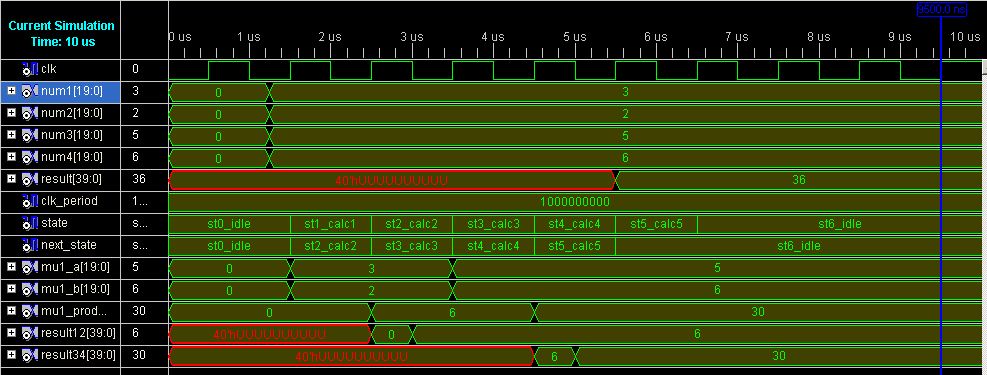This screenshot has width=987, height=375.
Task: Click the state signal icon
Action: point(30,223)
